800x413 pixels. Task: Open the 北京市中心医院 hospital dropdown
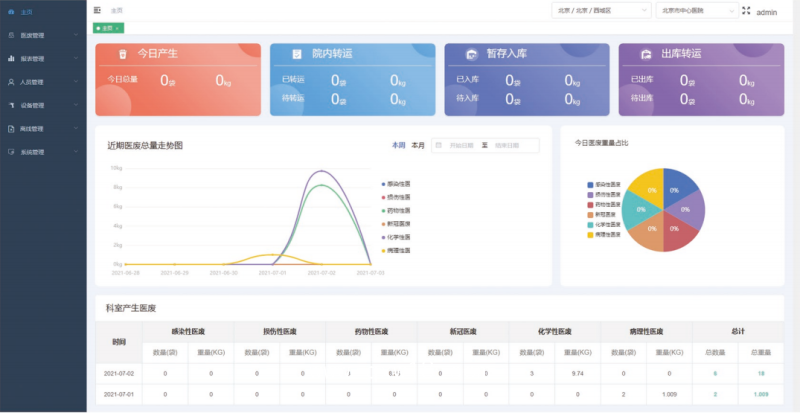(696, 10)
